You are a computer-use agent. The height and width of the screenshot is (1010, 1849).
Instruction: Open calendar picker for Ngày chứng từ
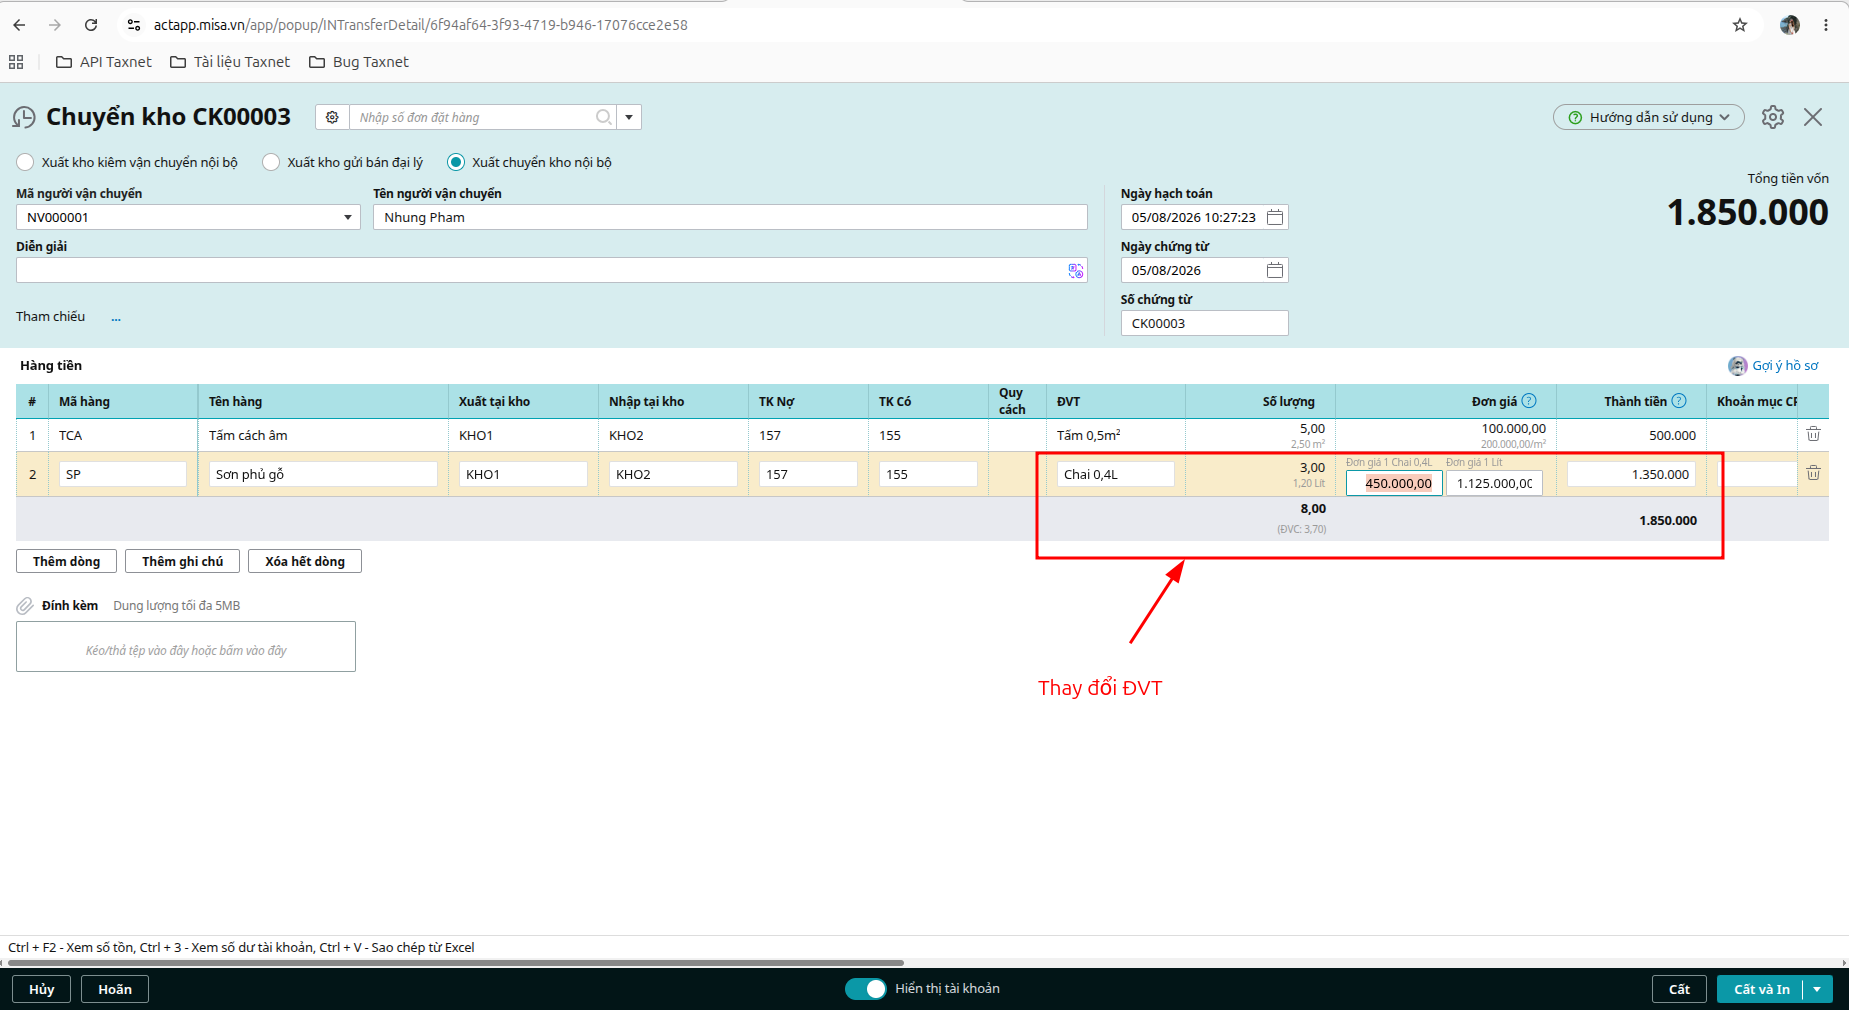(x=1275, y=270)
